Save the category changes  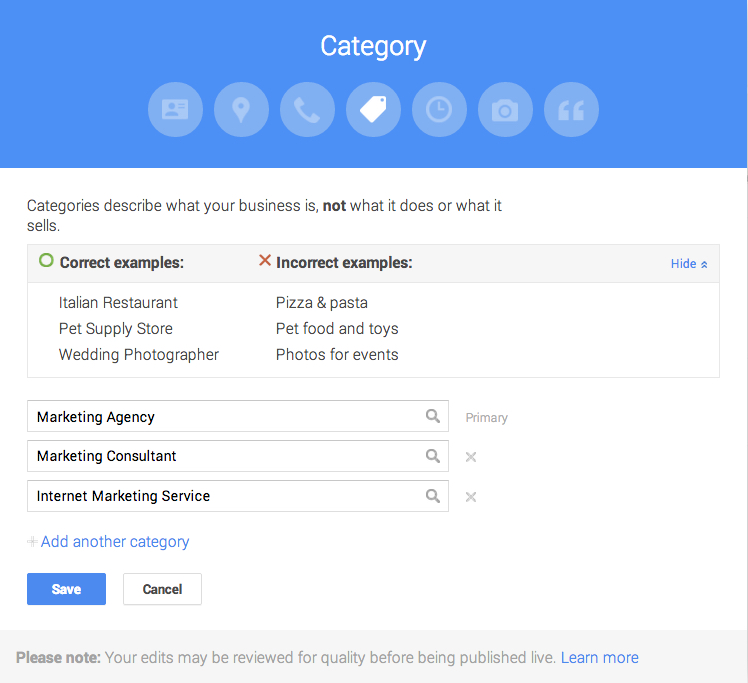[x=66, y=589]
